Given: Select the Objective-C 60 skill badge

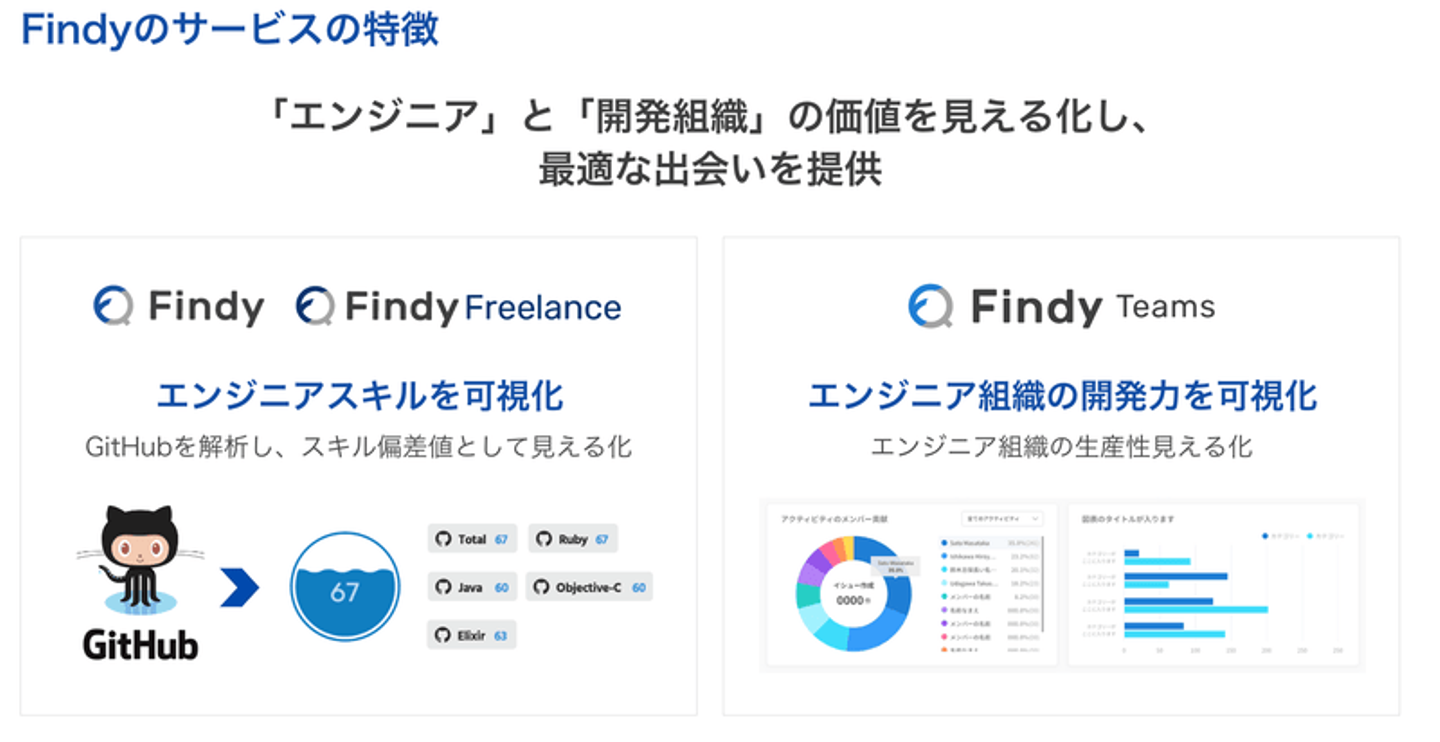Looking at the screenshot, I should click(x=589, y=587).
